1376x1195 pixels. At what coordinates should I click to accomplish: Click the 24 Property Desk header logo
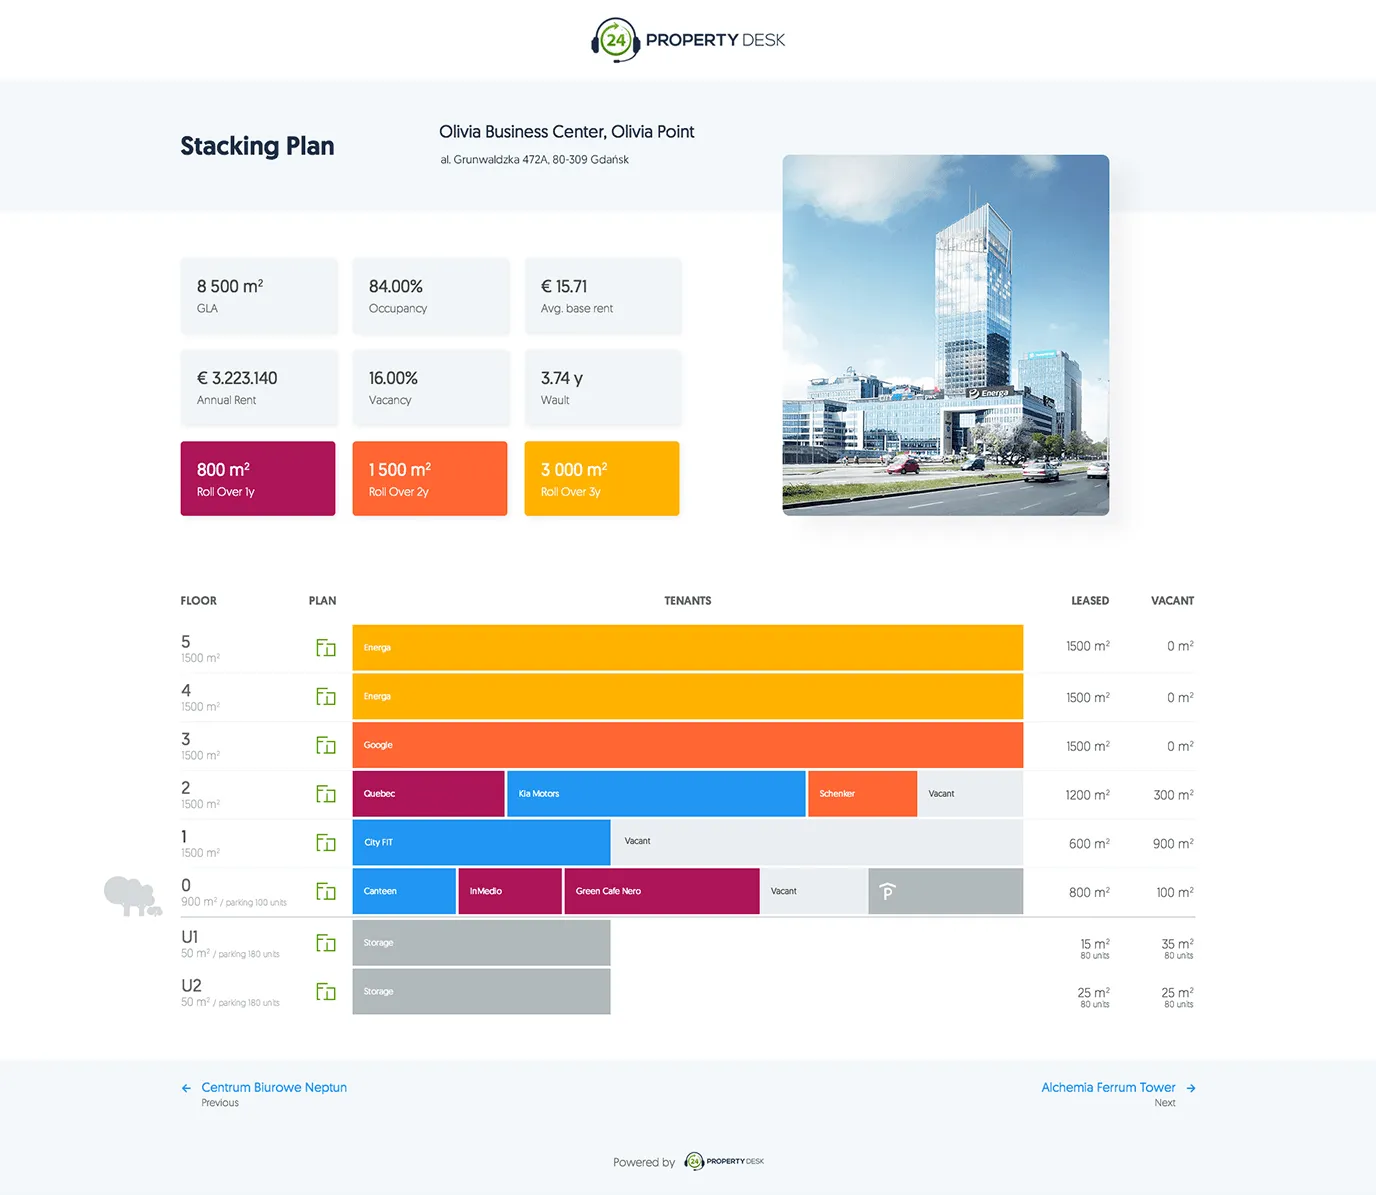(x=688, y=40)
